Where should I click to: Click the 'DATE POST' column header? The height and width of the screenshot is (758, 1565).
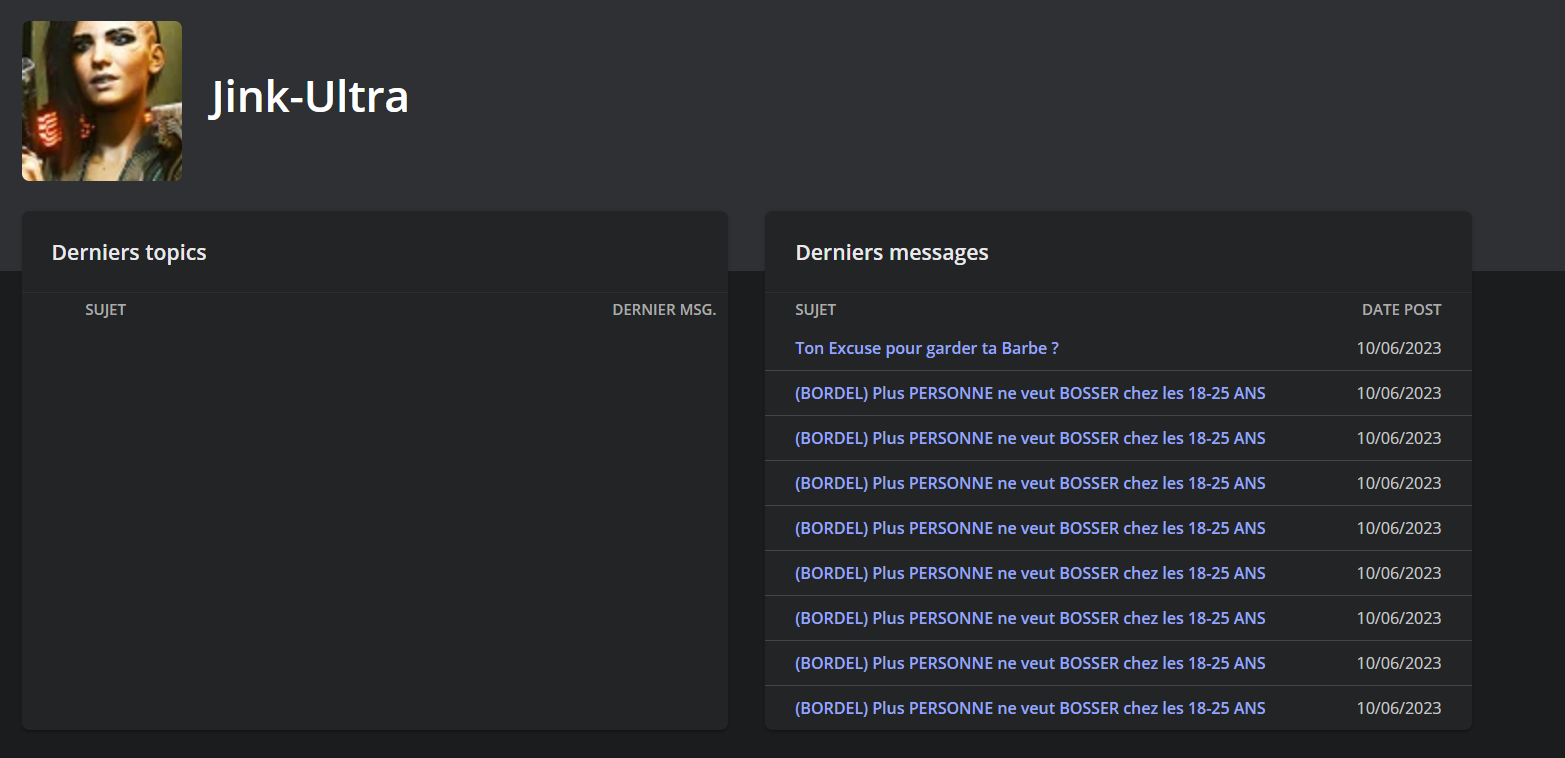click(x=1401, y=310)
